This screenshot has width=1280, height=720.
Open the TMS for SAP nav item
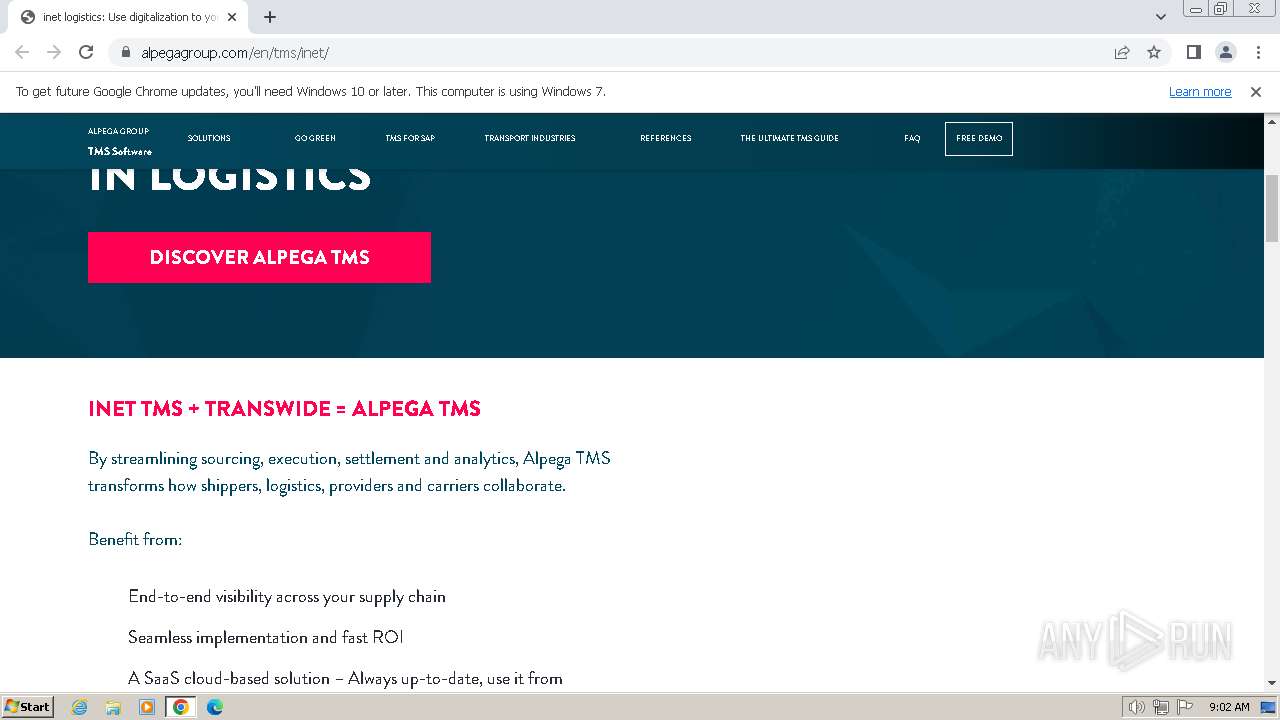tap(410, 138)
